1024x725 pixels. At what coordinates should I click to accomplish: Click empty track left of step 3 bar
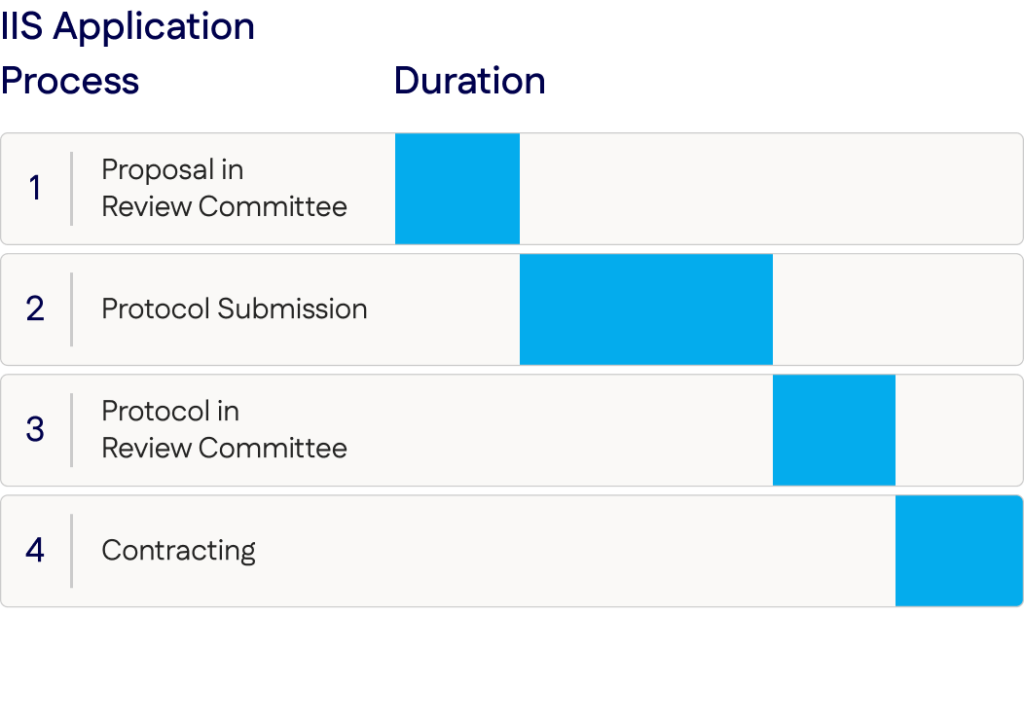(560, 430)
